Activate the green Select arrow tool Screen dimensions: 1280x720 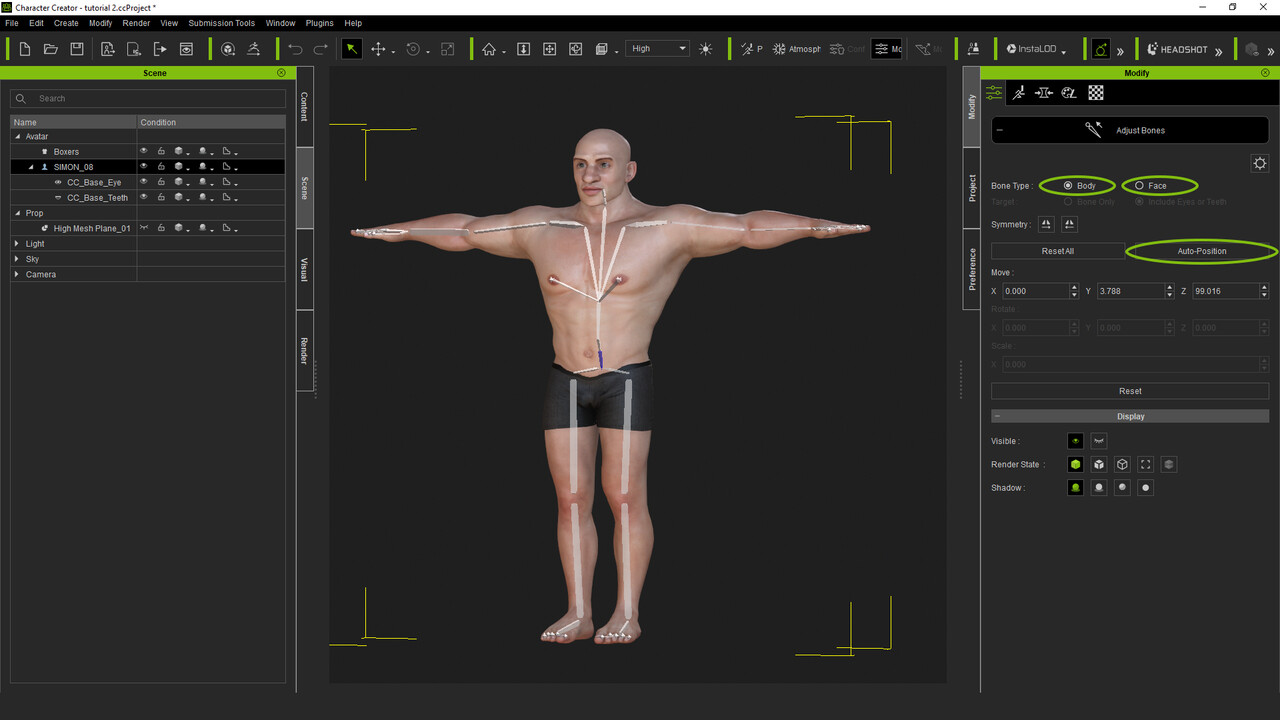[352, 49]
